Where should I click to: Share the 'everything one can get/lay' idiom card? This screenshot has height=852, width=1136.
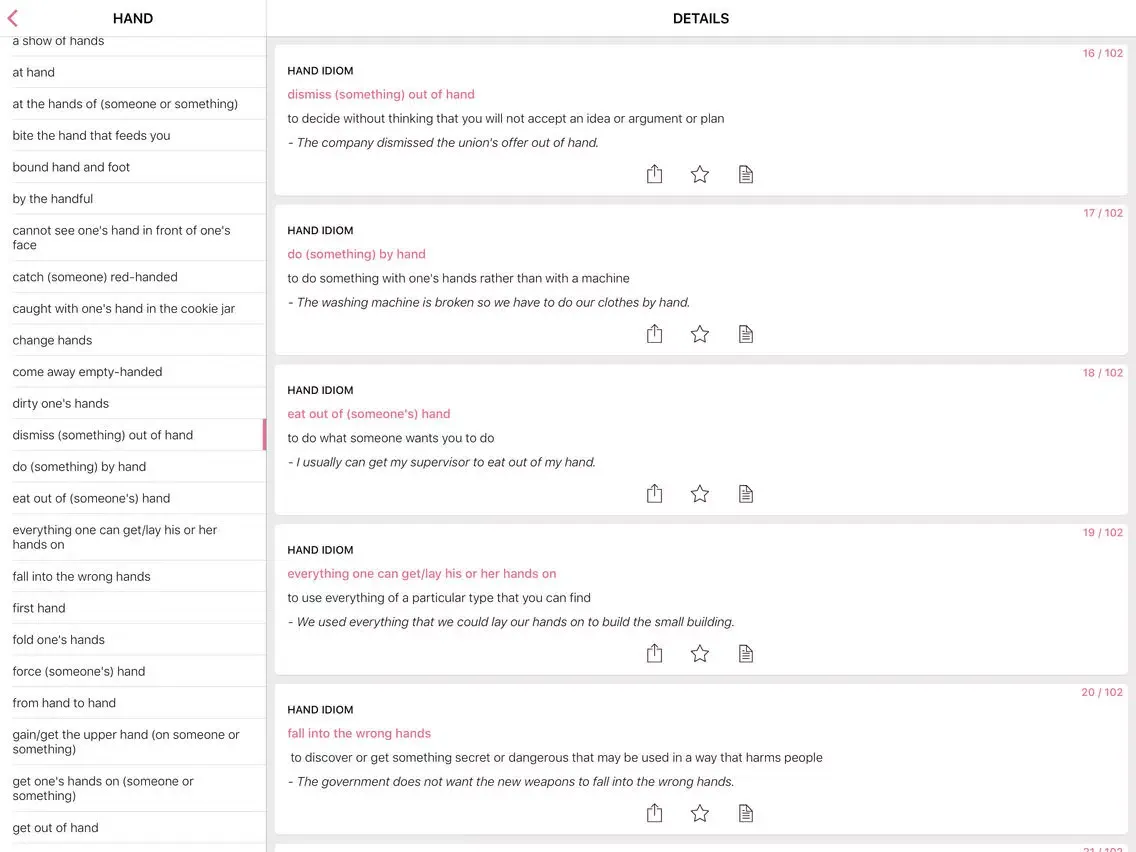click(654, 653)
